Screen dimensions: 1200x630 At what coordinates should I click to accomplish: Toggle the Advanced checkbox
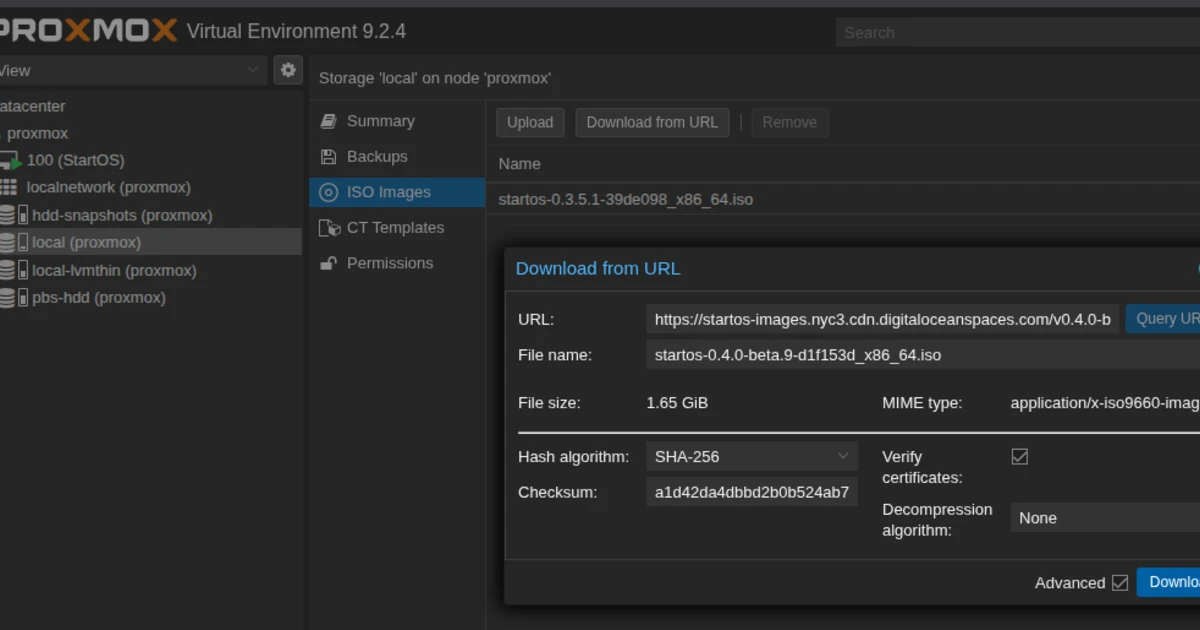click(1120, 582)
